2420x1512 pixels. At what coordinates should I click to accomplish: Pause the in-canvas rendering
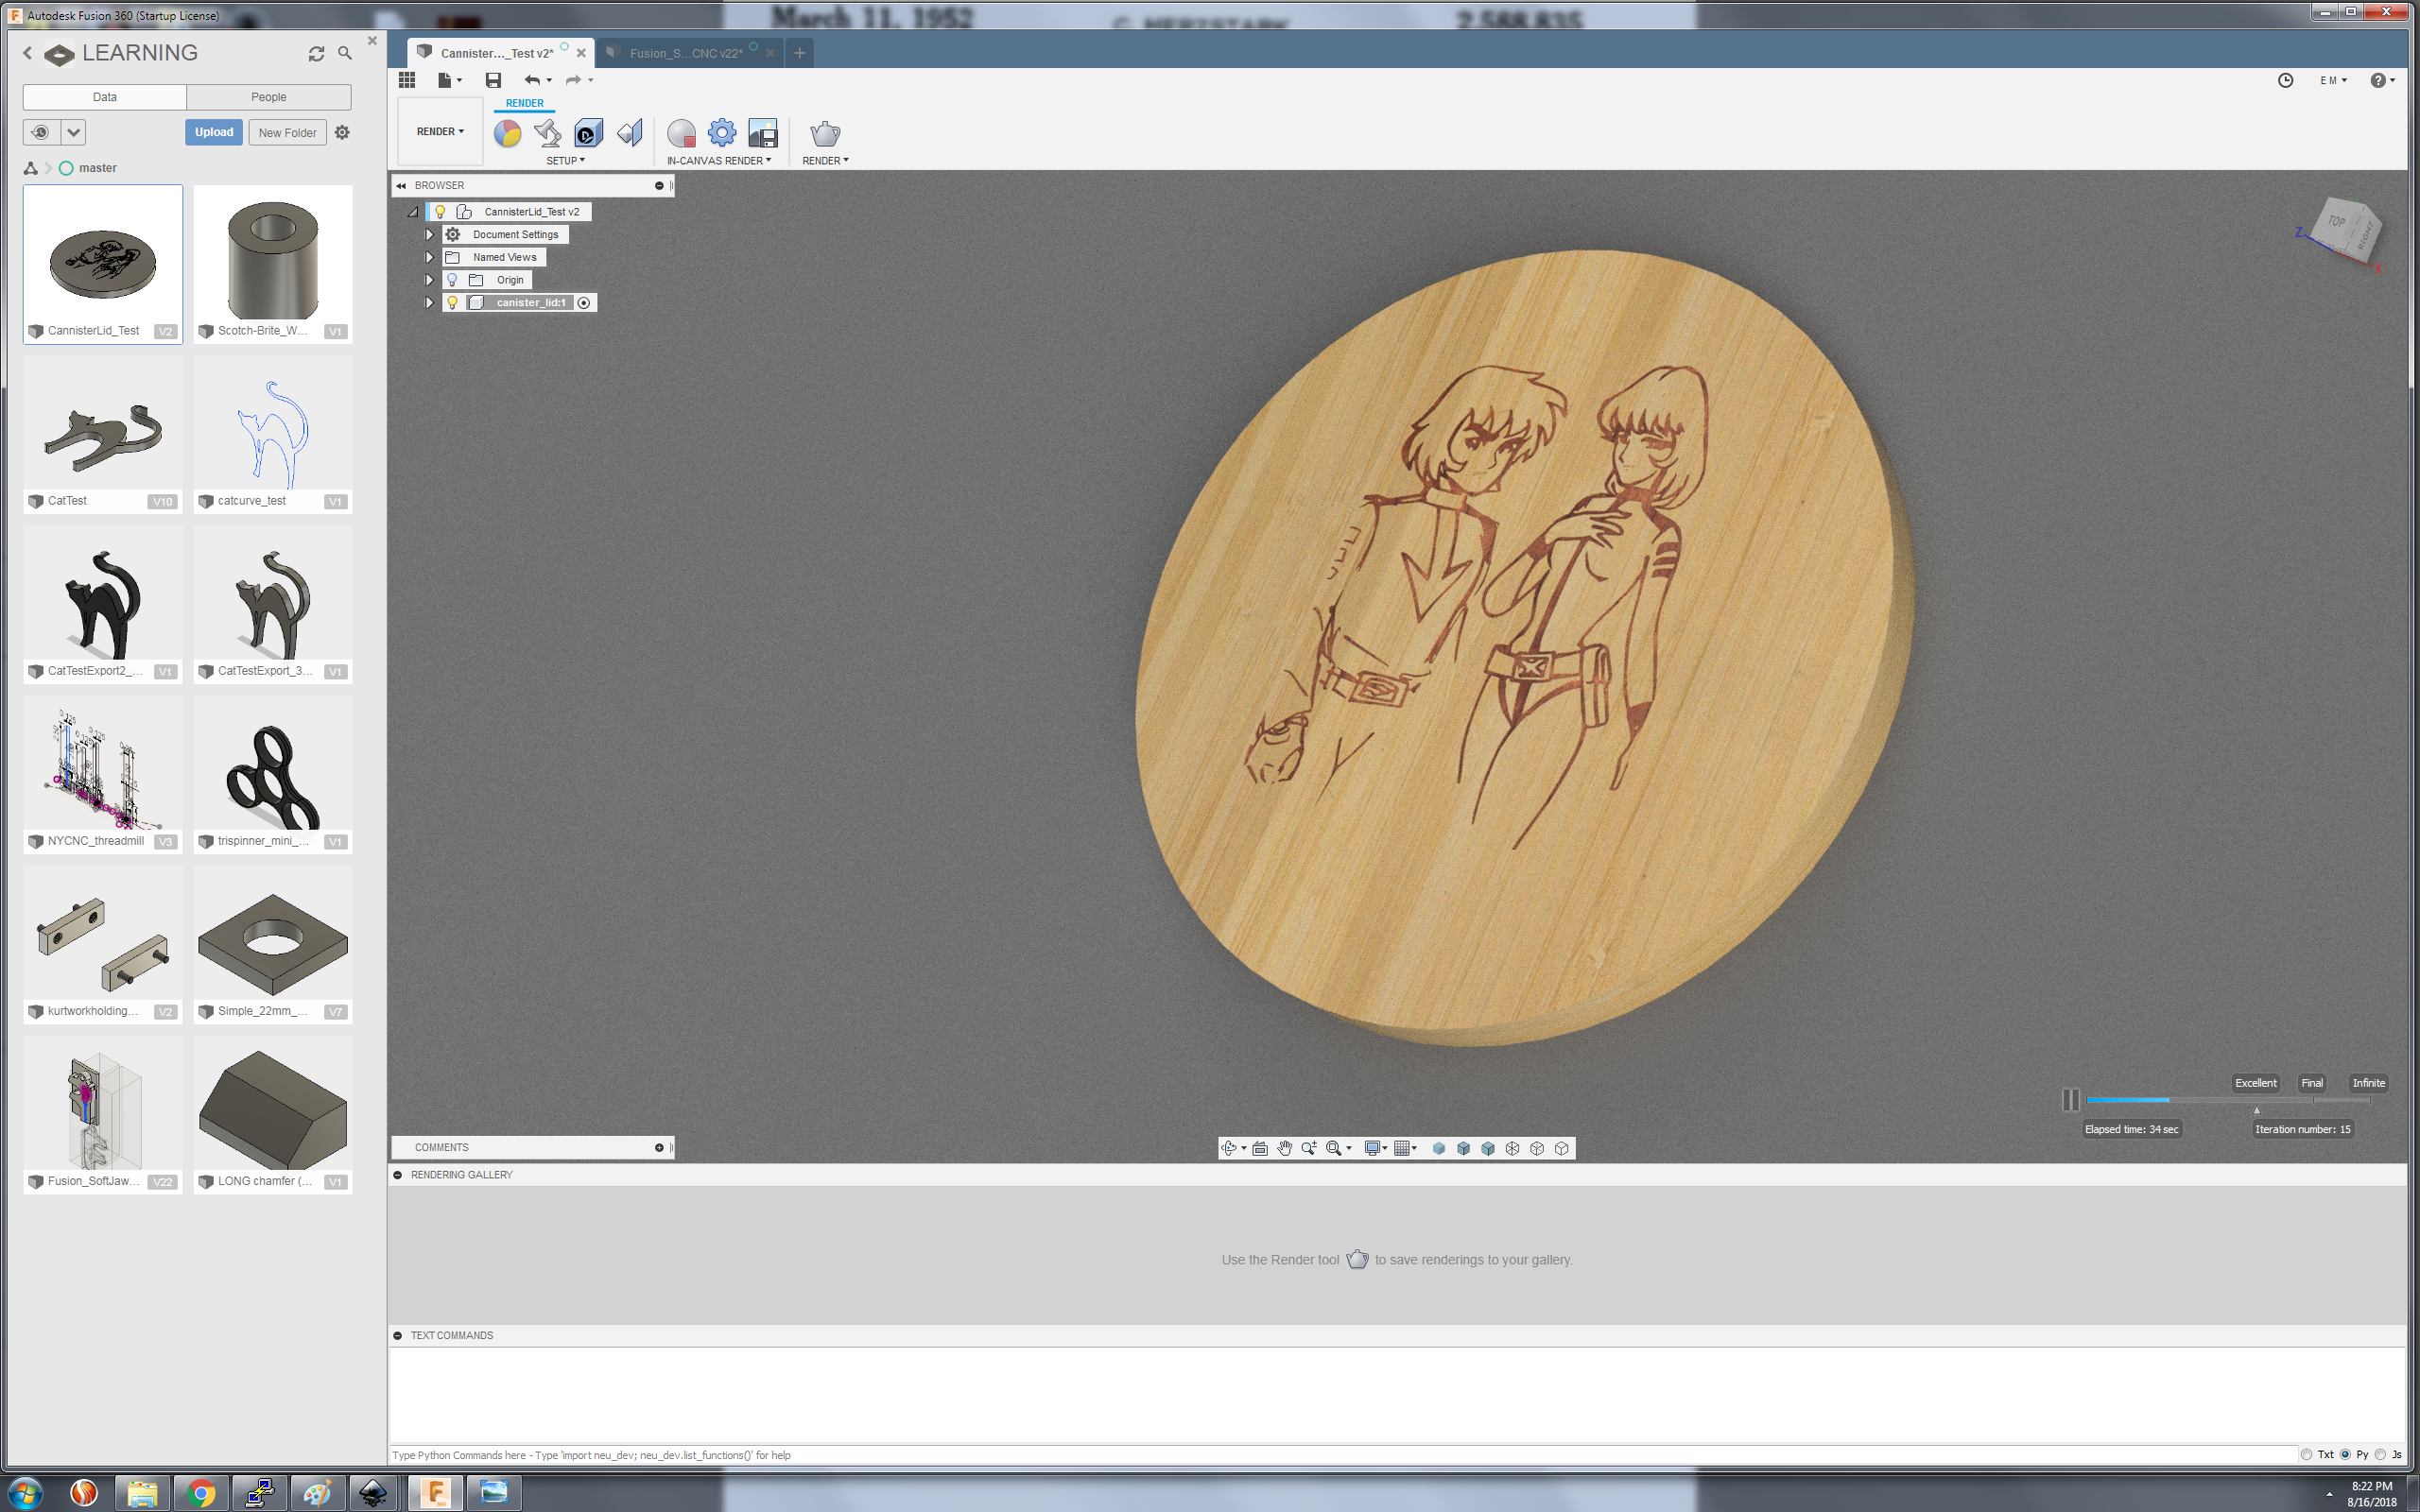point(2070,1099)
